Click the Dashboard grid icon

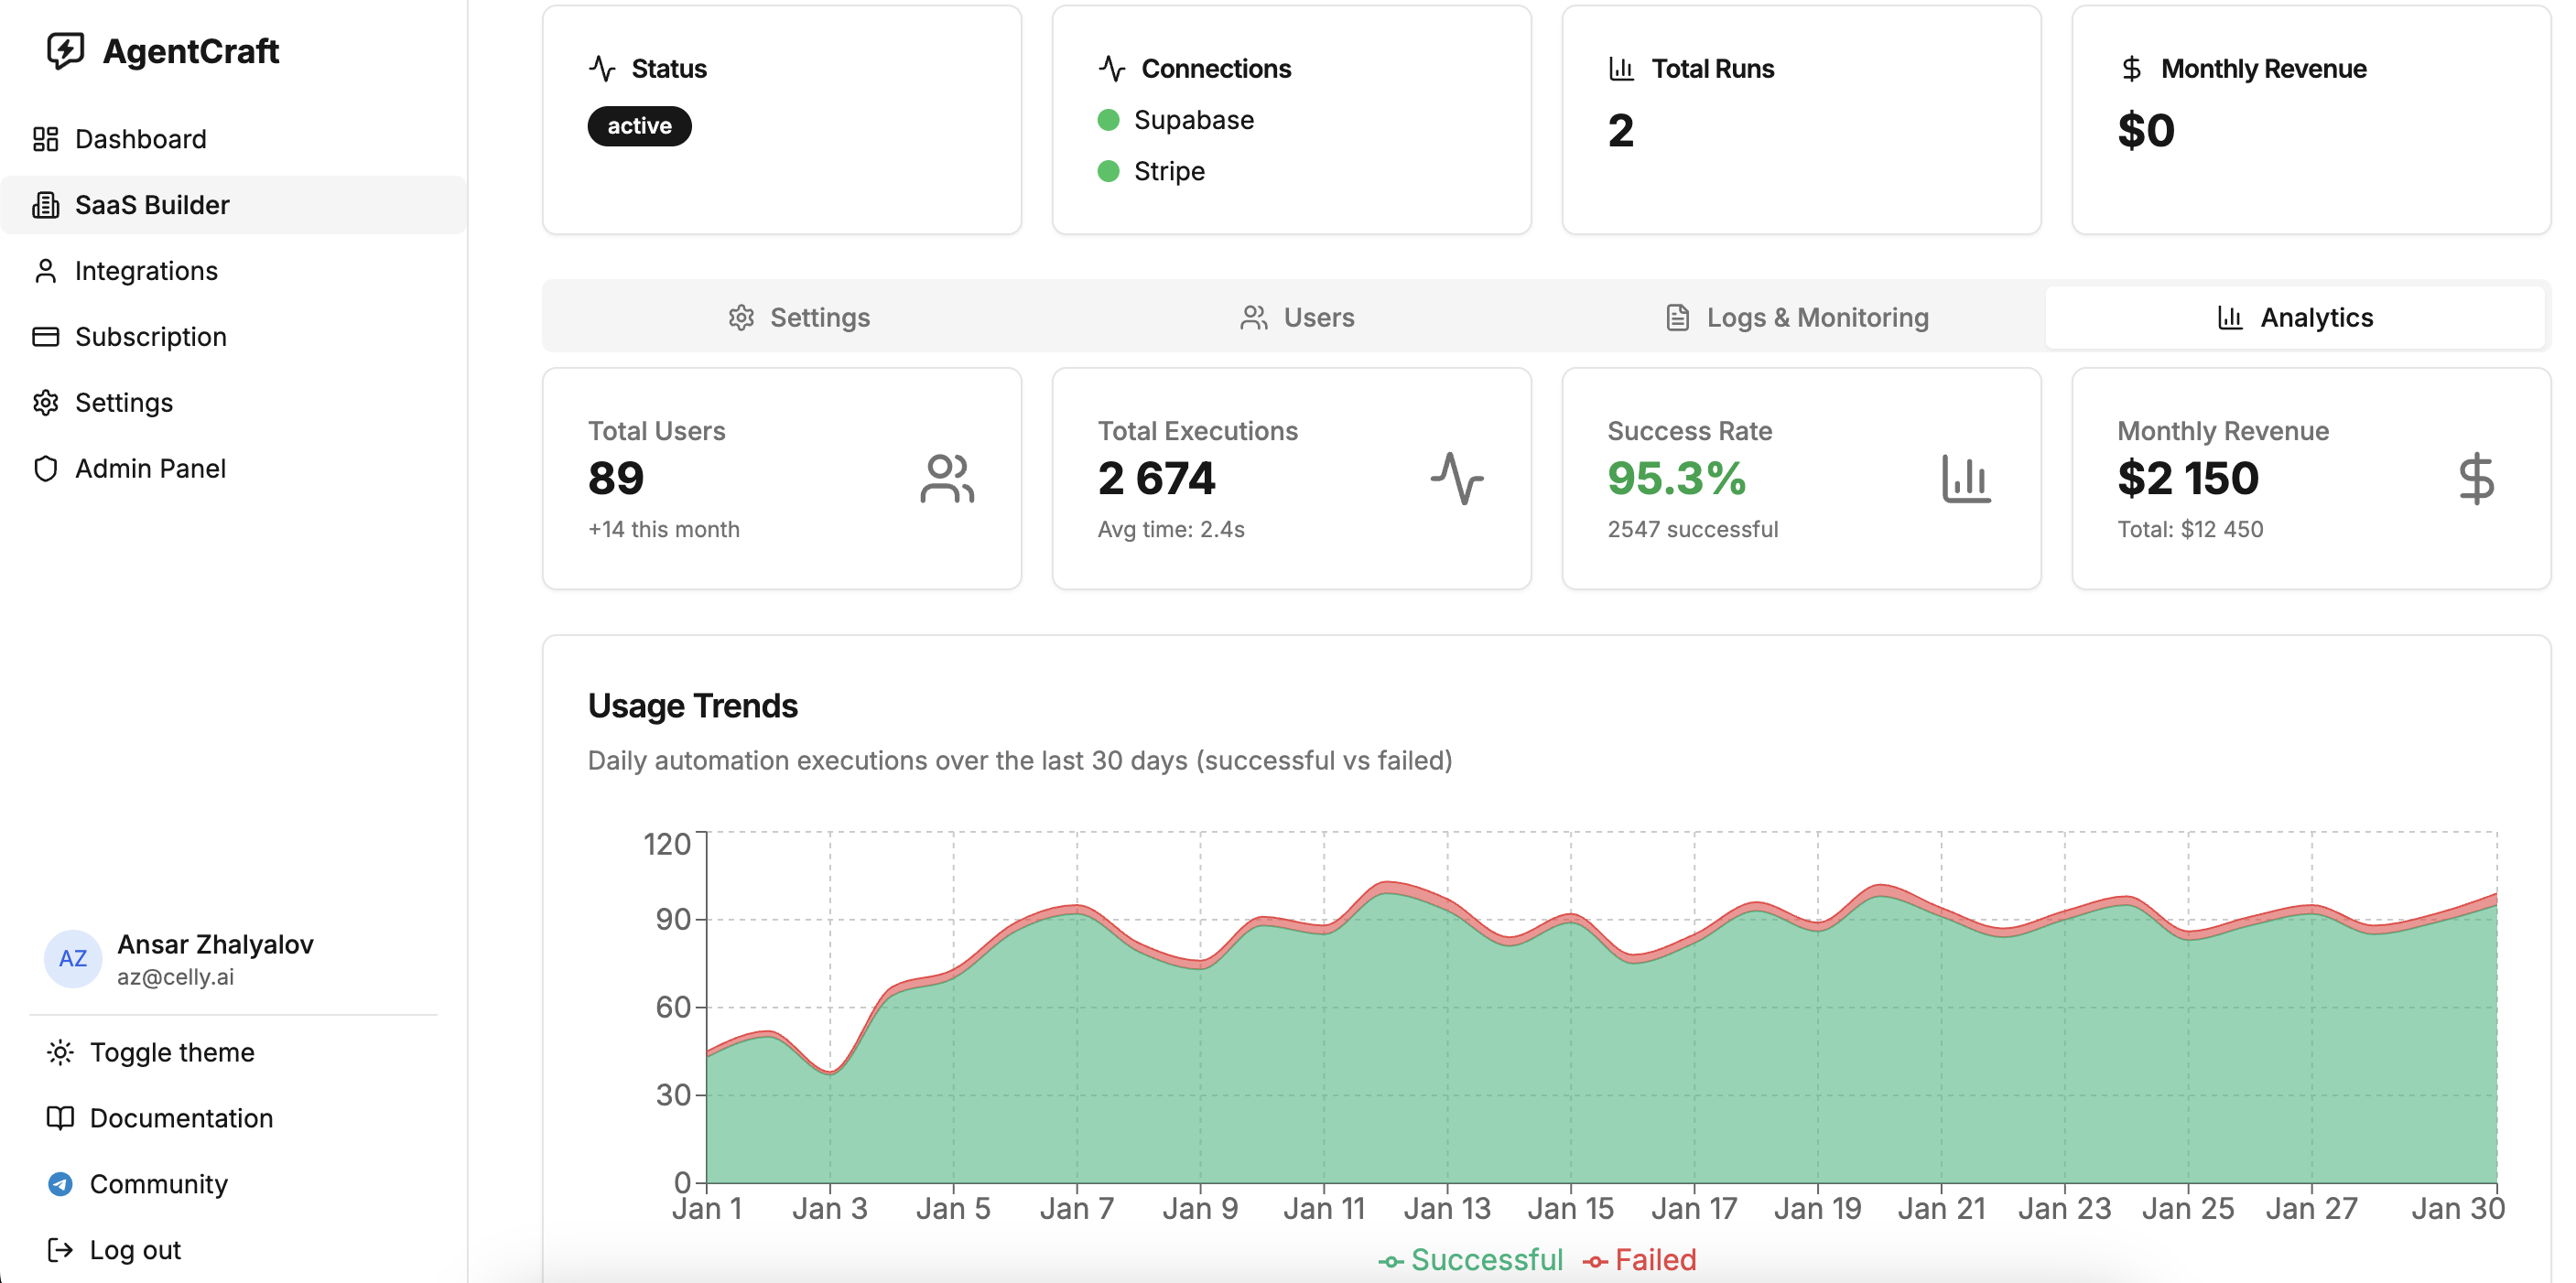pos(46,139)
